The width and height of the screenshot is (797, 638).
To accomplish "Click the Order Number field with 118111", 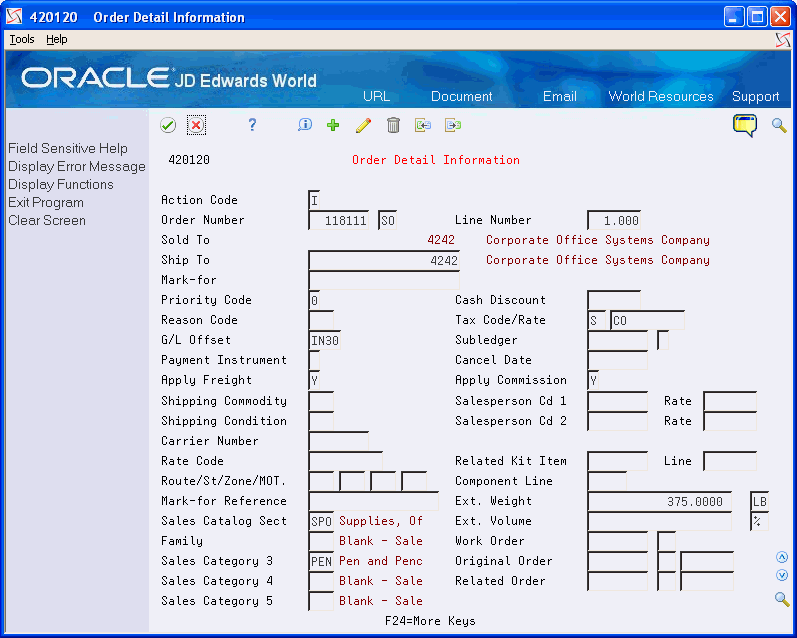I will [339, 220].
